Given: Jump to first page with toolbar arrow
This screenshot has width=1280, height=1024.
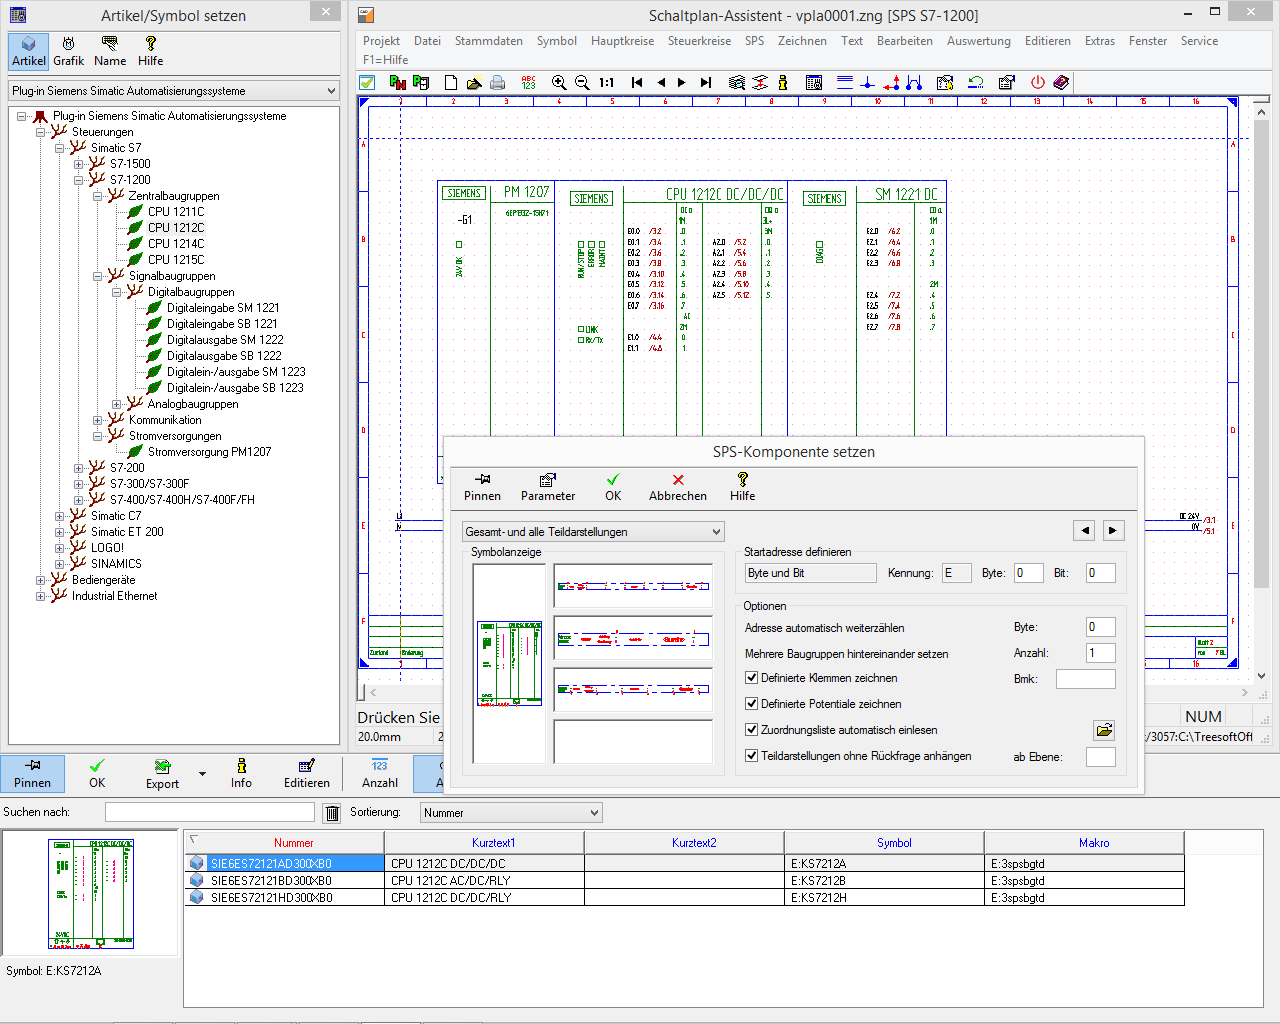Looking at the screenshot, I should (637, 83).
